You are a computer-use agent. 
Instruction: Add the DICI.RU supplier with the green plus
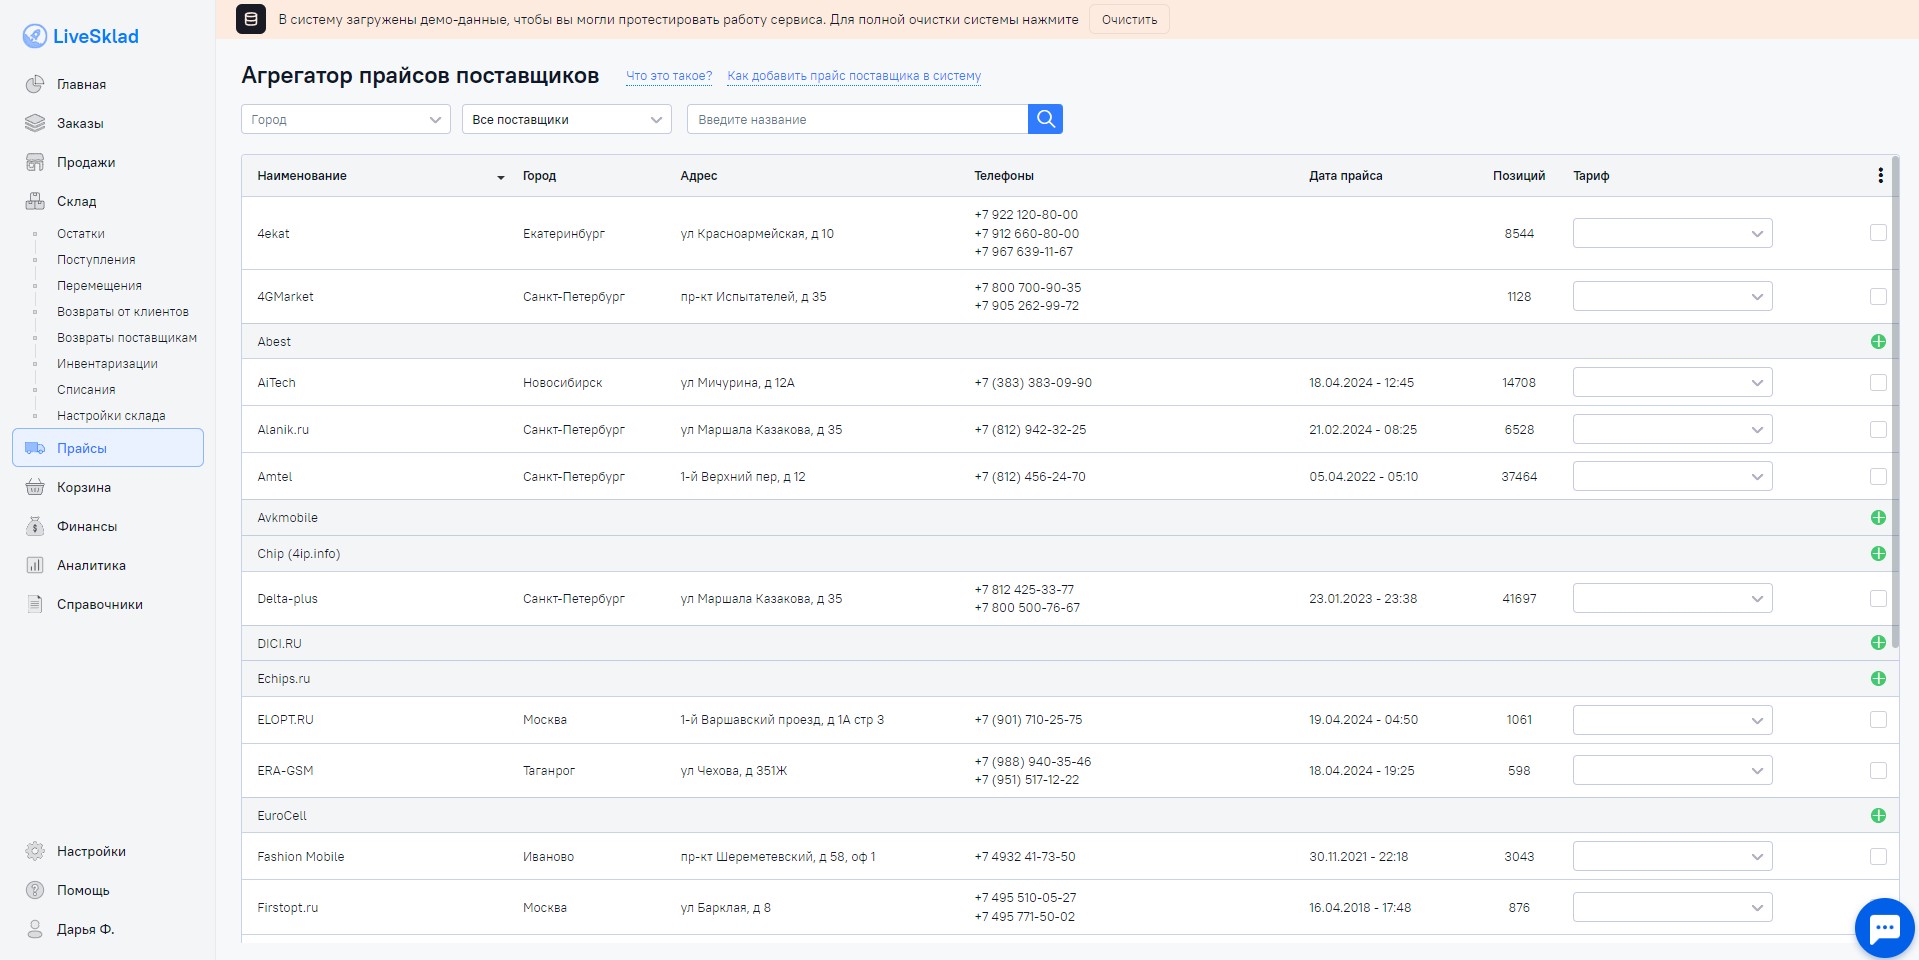[x=1878, y=643]
